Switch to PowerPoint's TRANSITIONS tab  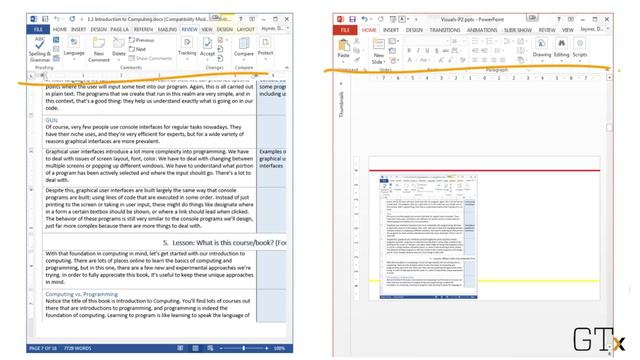coord(444,30)
